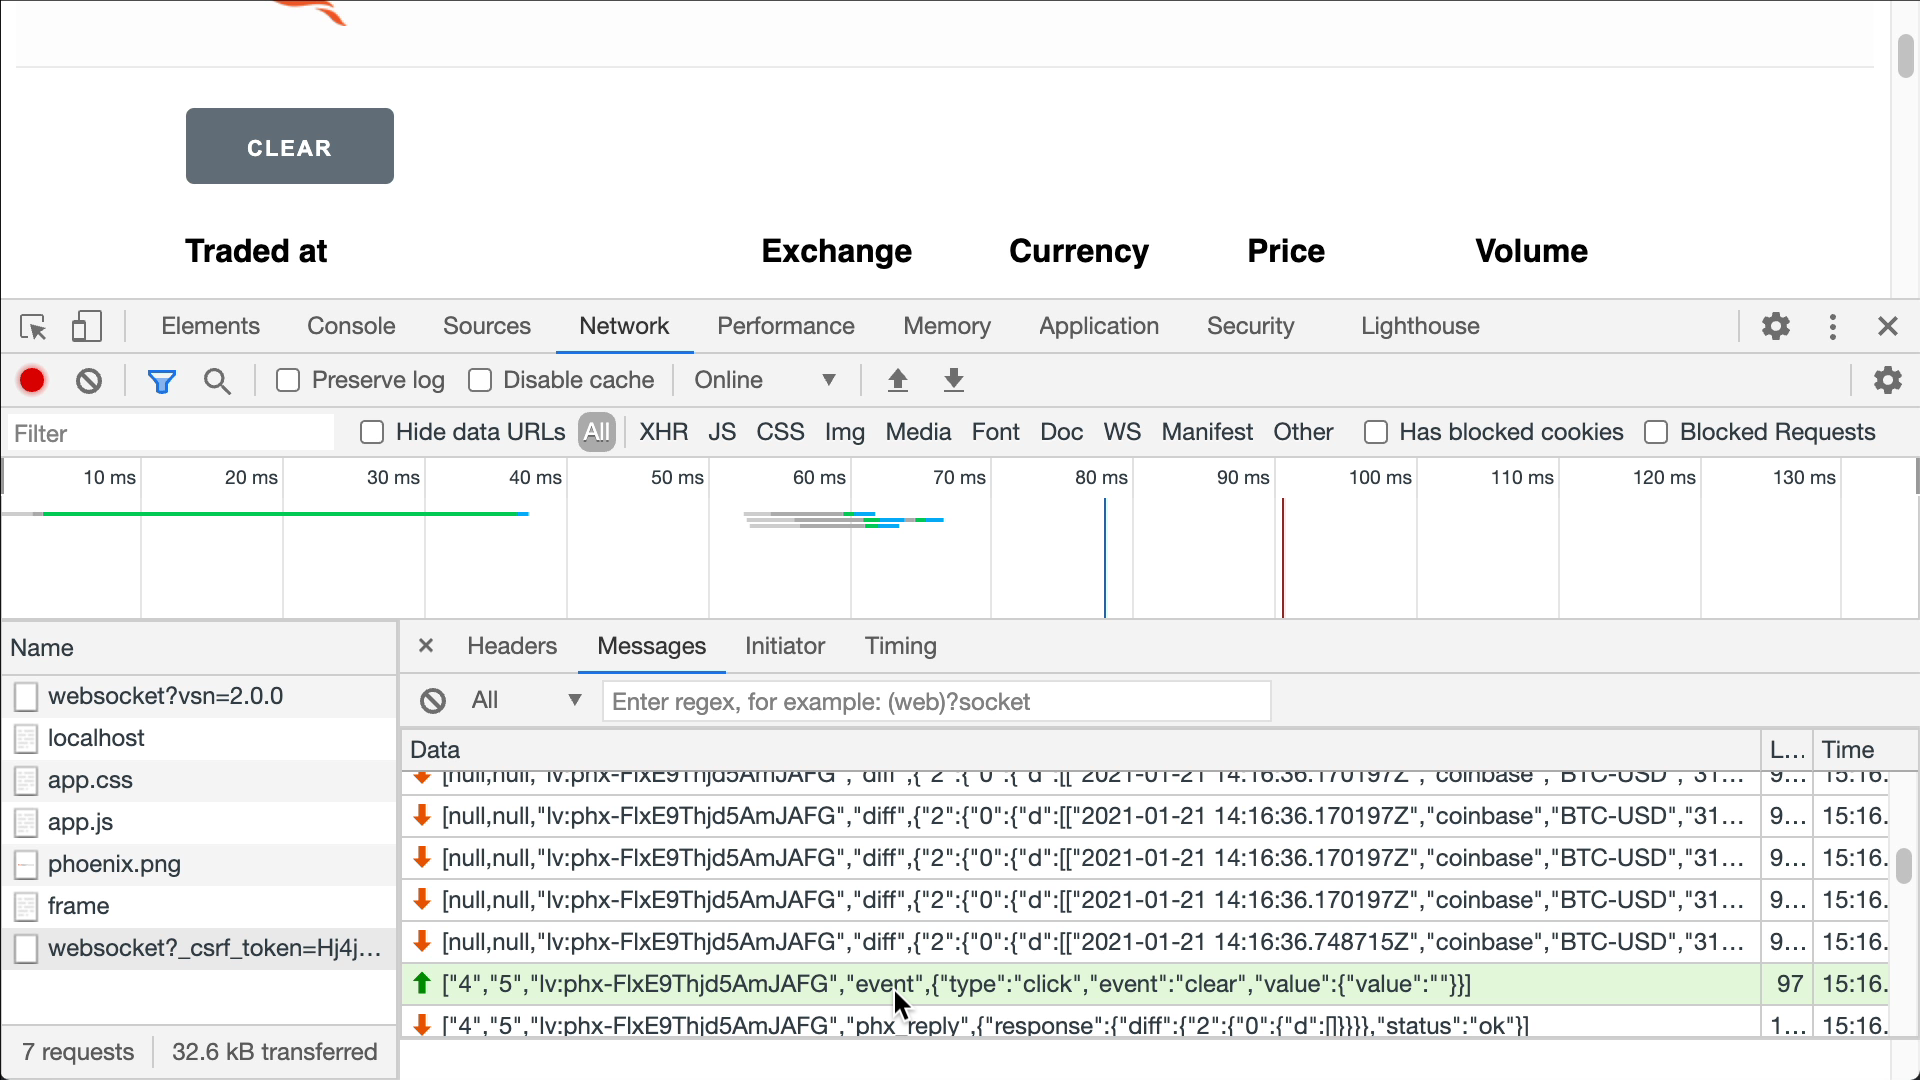Check Hide data URLs
This screenshot has width=1920, height=1080.
372,432
